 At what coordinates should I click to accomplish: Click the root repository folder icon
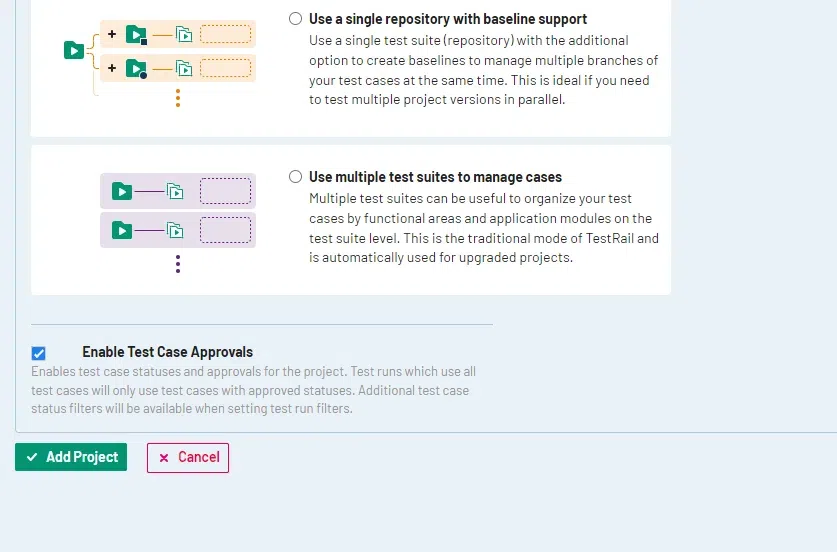[x=73, y=50]
